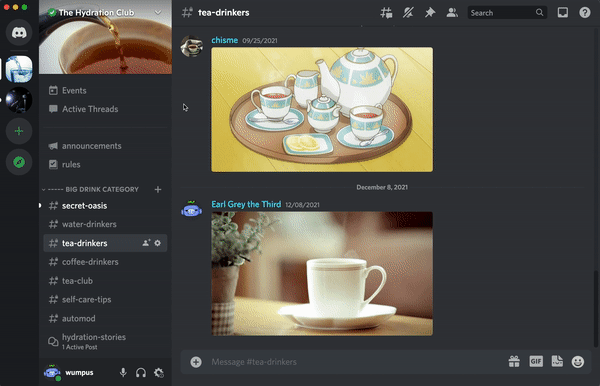Viewport: 600px width, 386px height.
Task: Click the upload attachment plus button
Action: (x=196, y=362)
